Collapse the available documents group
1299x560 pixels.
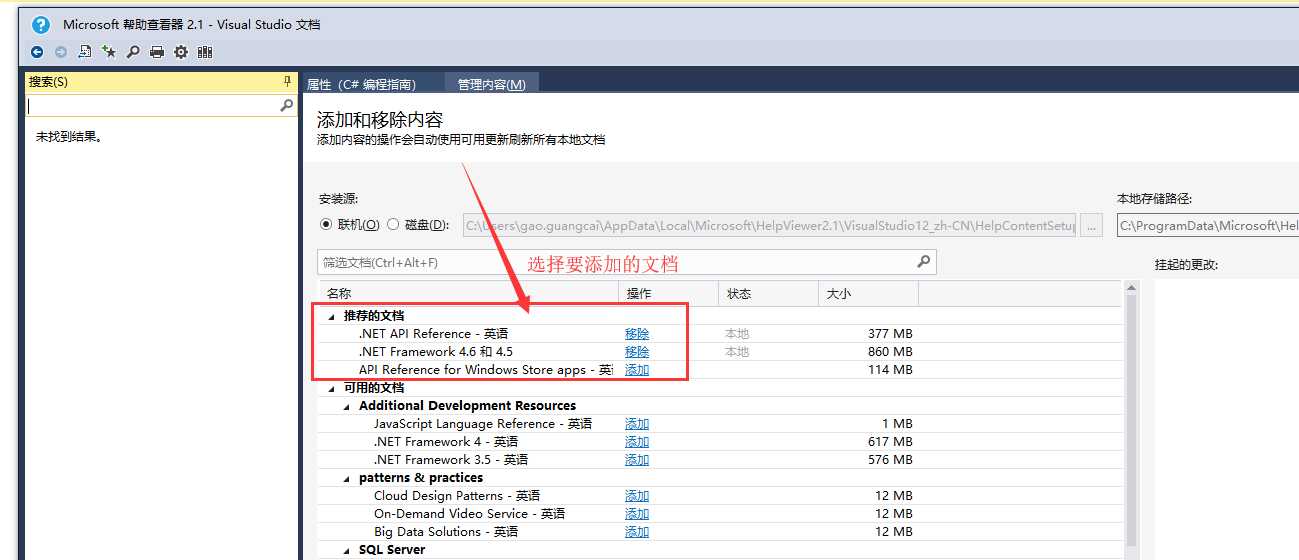(x=331, y=388)
